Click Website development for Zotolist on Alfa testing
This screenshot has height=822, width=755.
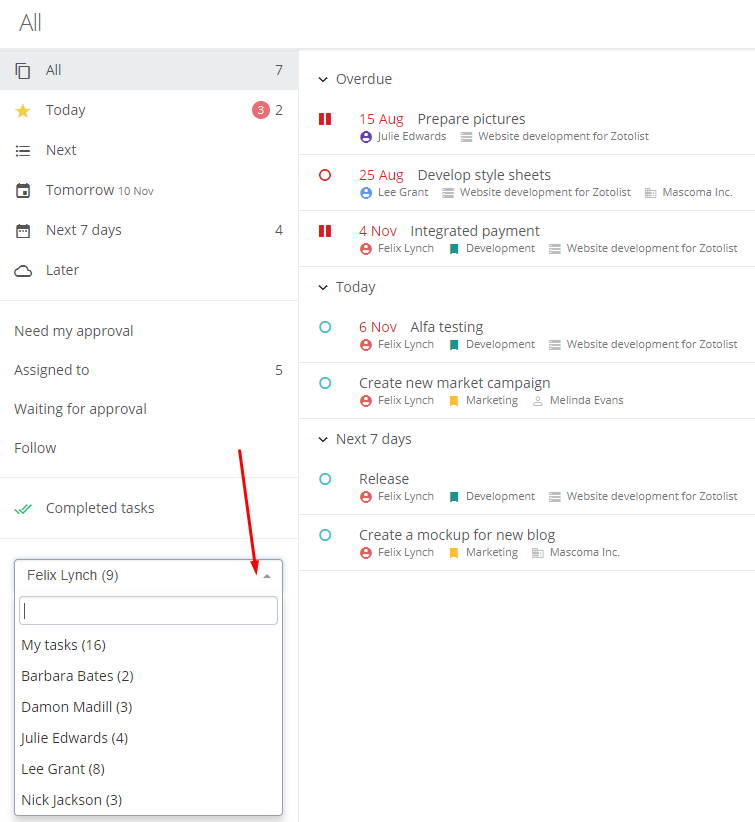point(652,344)
